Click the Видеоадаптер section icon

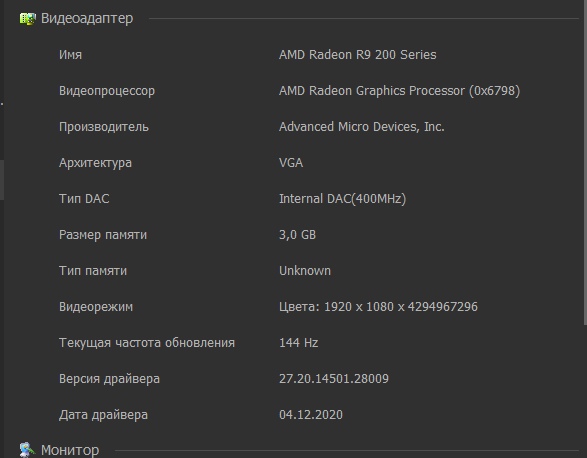28,19
